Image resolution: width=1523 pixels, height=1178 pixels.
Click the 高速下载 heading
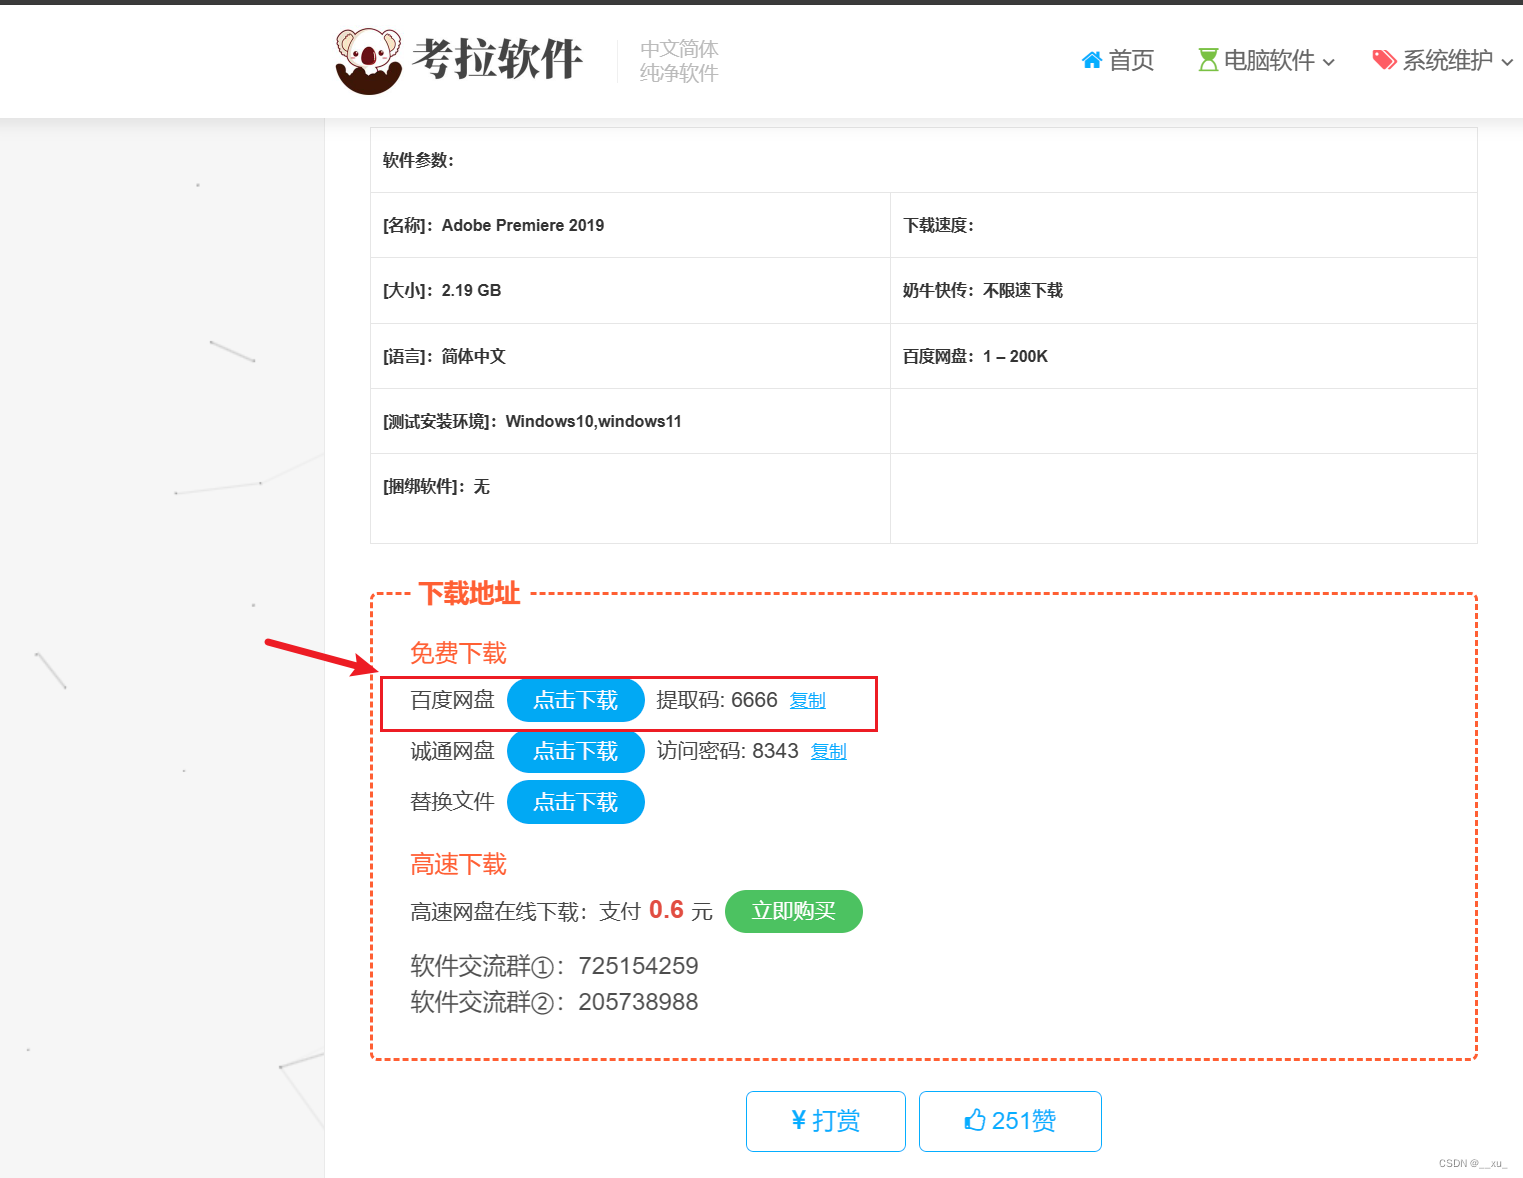[458, 864]
